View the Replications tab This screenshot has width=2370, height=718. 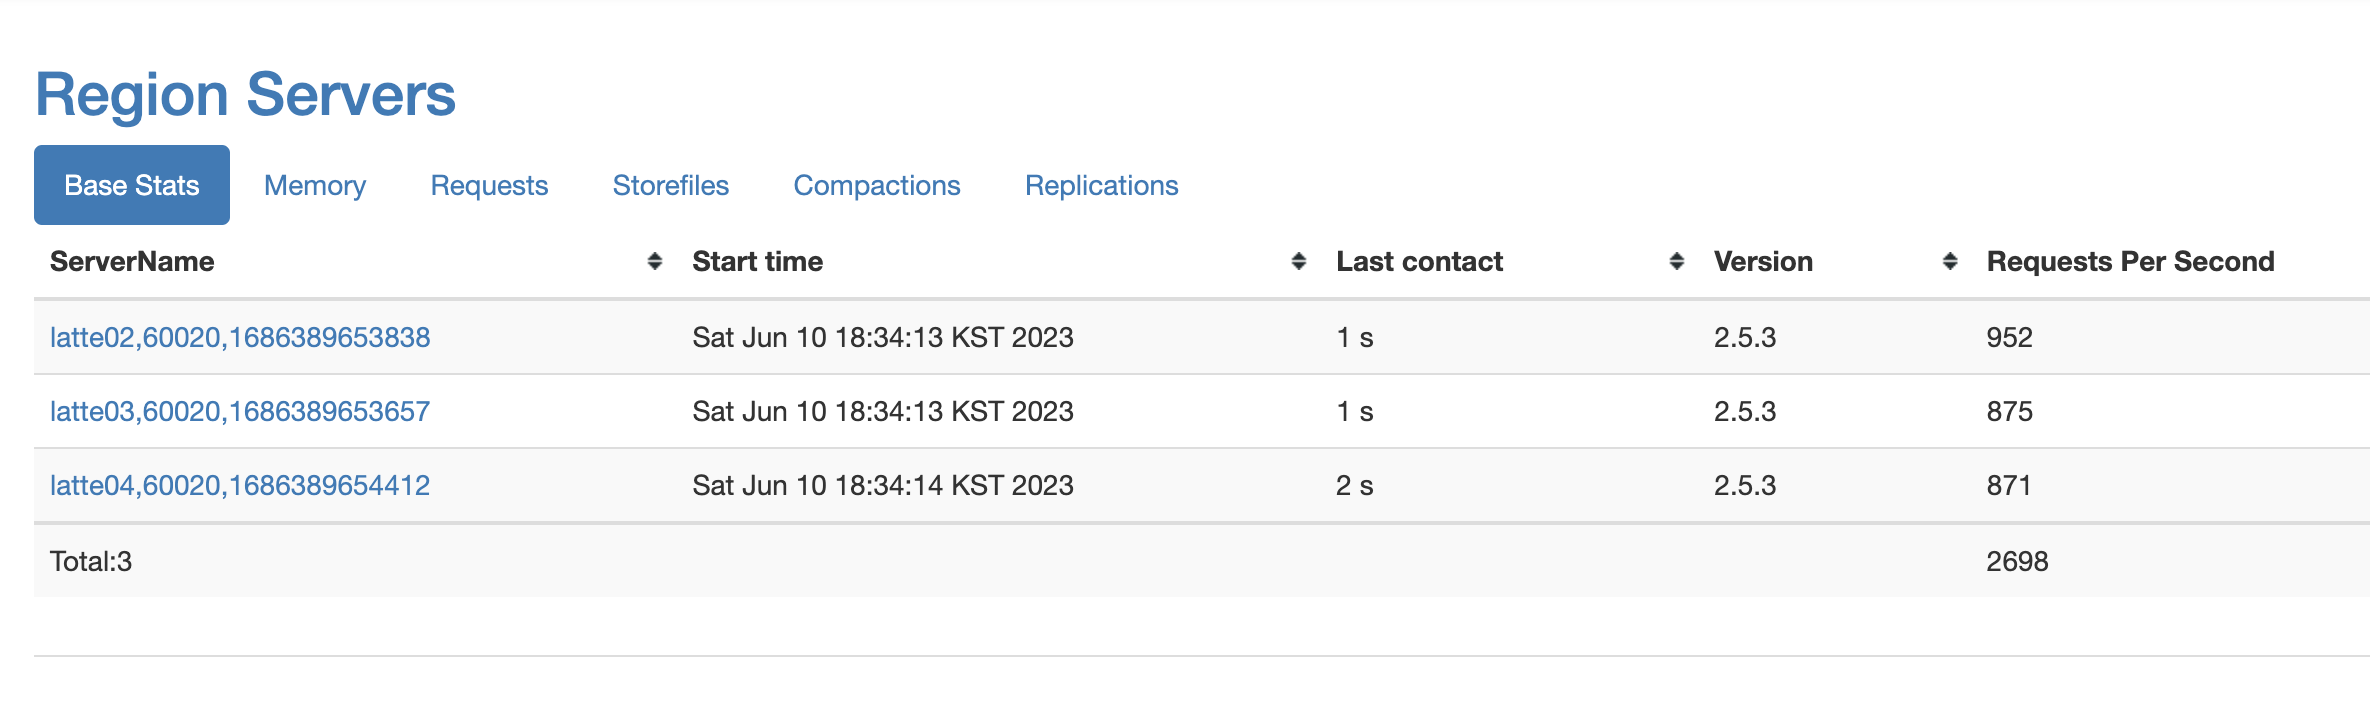point(1101,185)
